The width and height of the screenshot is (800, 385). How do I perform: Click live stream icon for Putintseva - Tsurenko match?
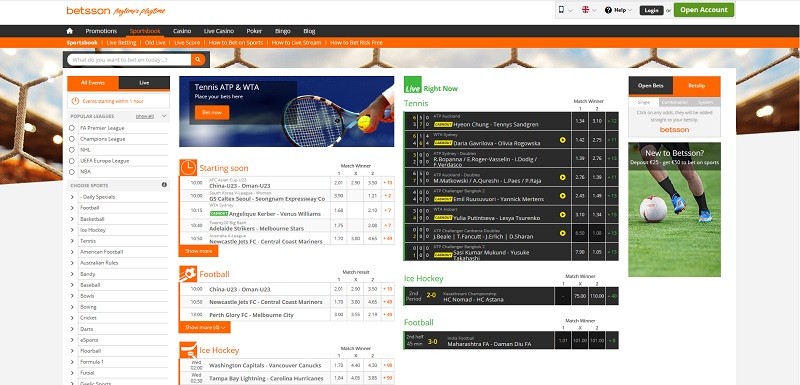click(x=563, y=215)
